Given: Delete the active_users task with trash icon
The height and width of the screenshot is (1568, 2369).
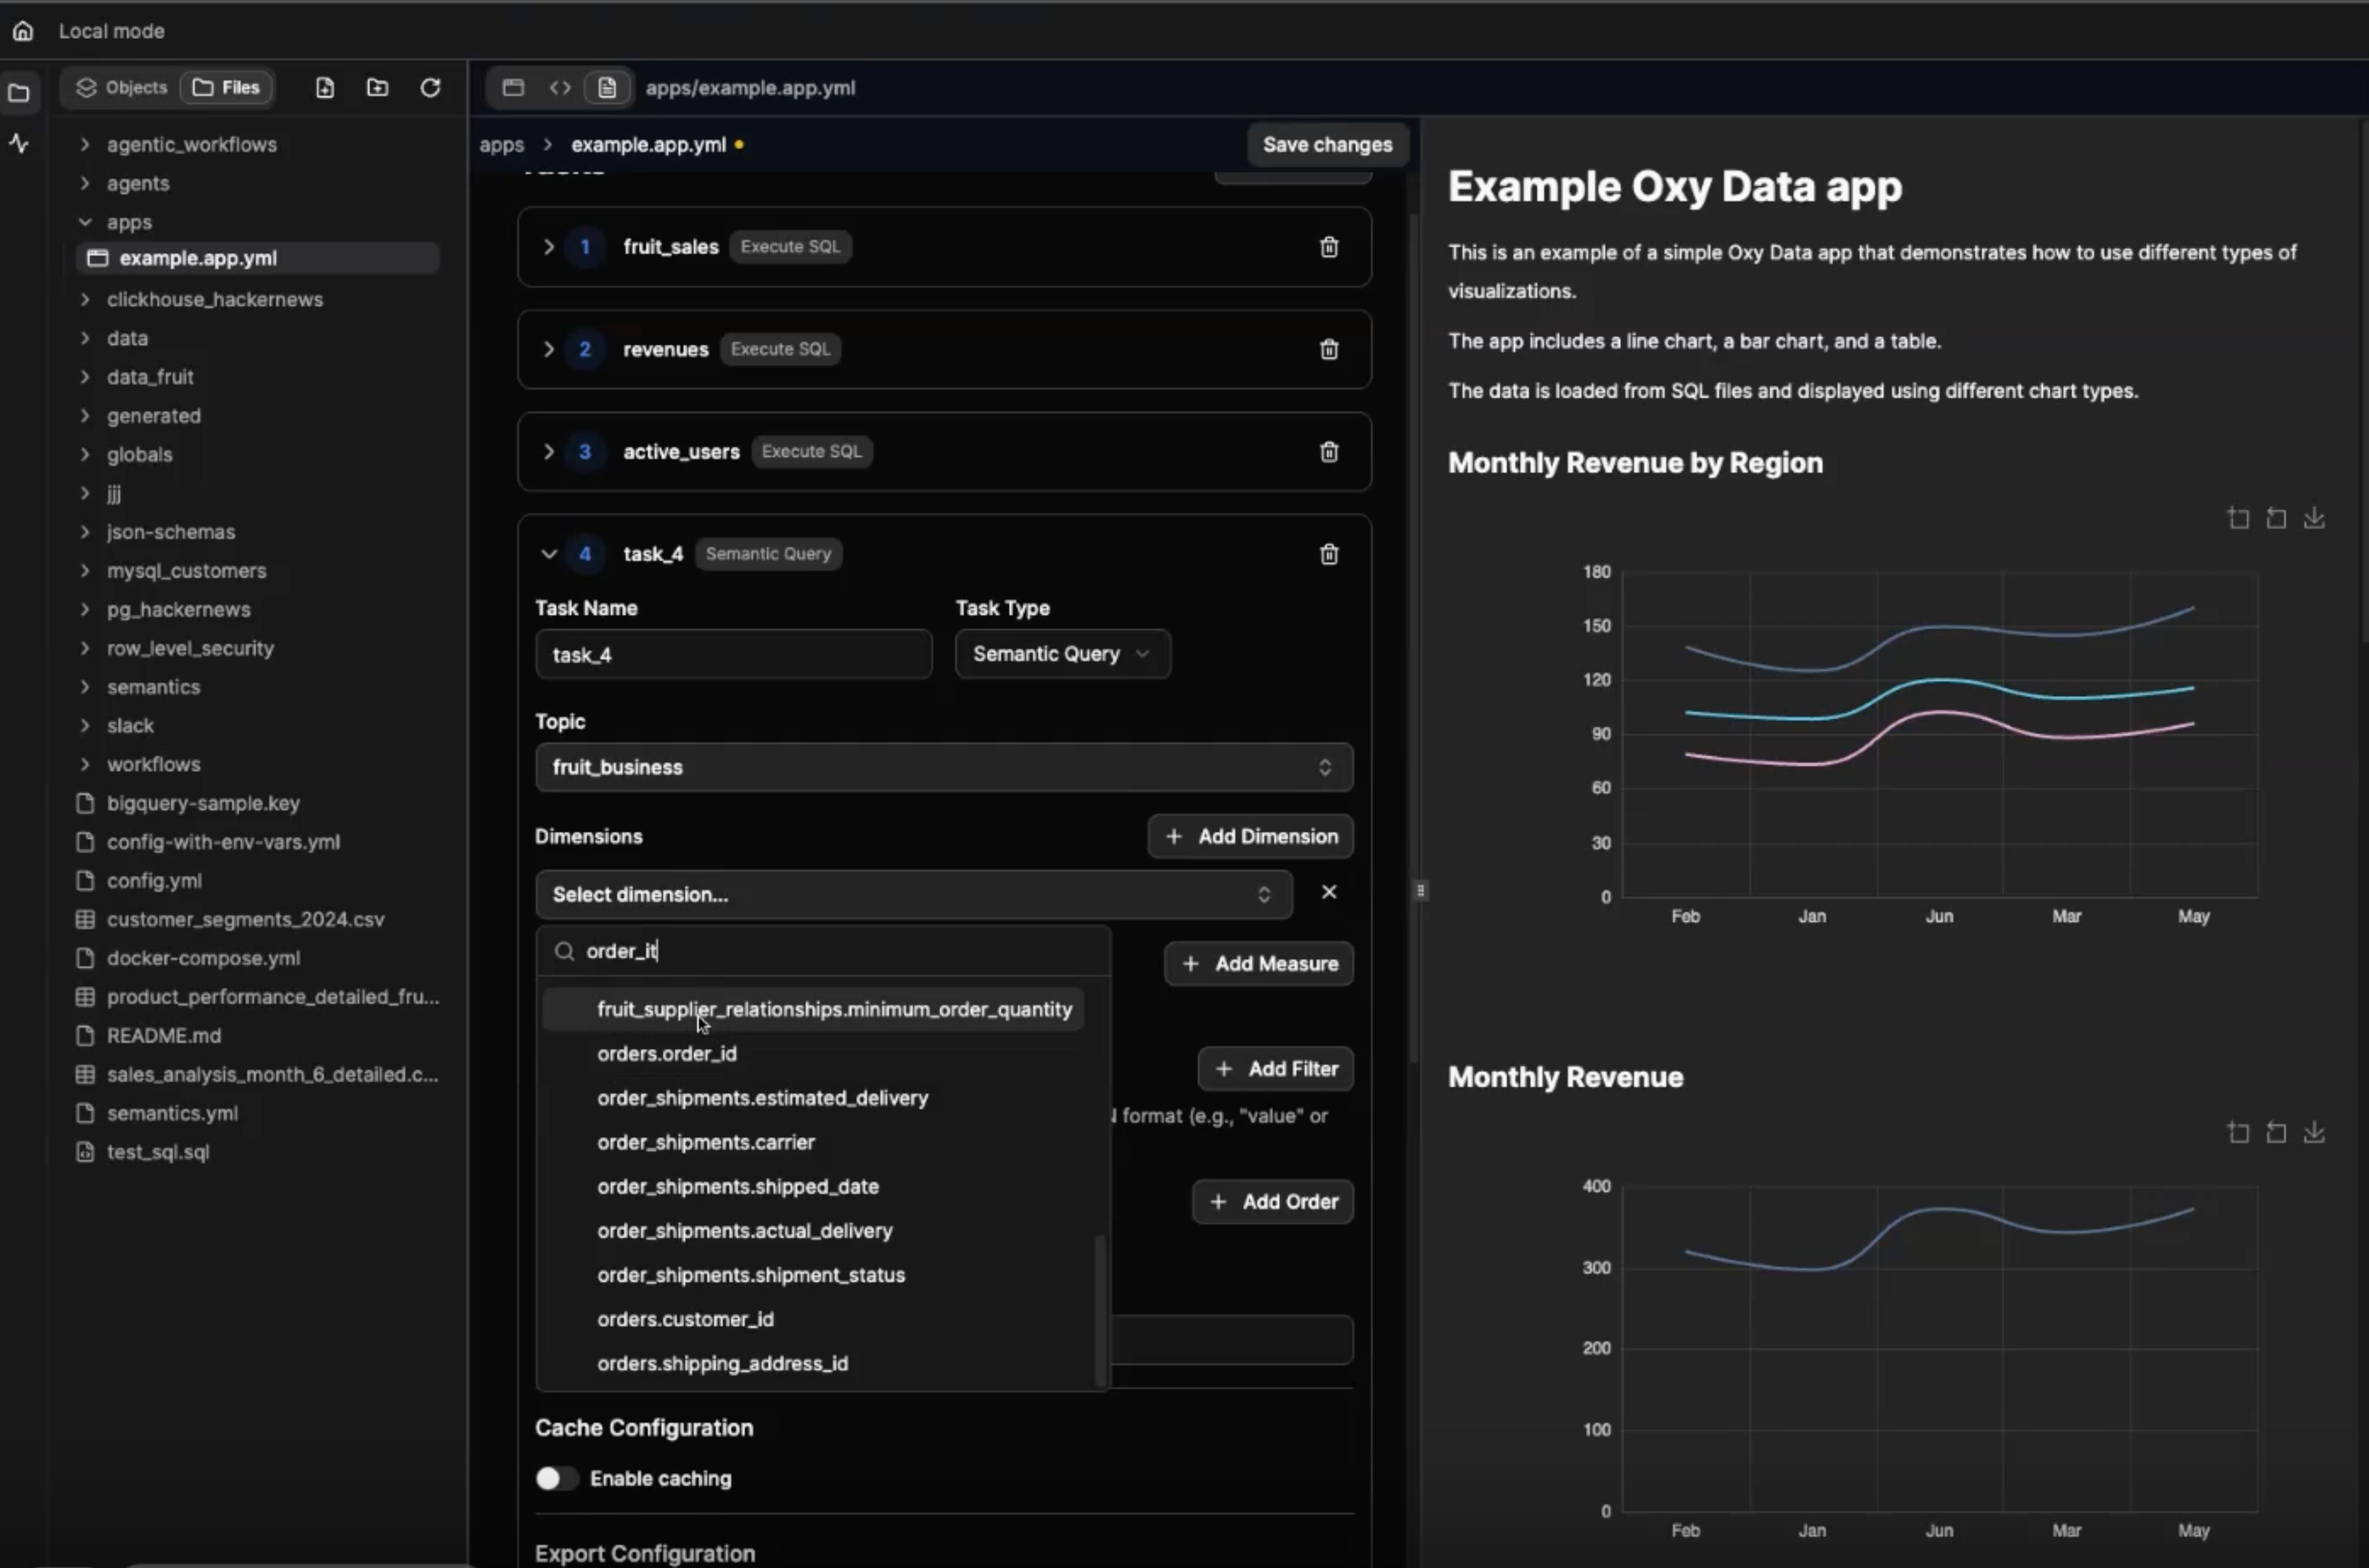Looking at the screenshot, I should pos(1328,452).
